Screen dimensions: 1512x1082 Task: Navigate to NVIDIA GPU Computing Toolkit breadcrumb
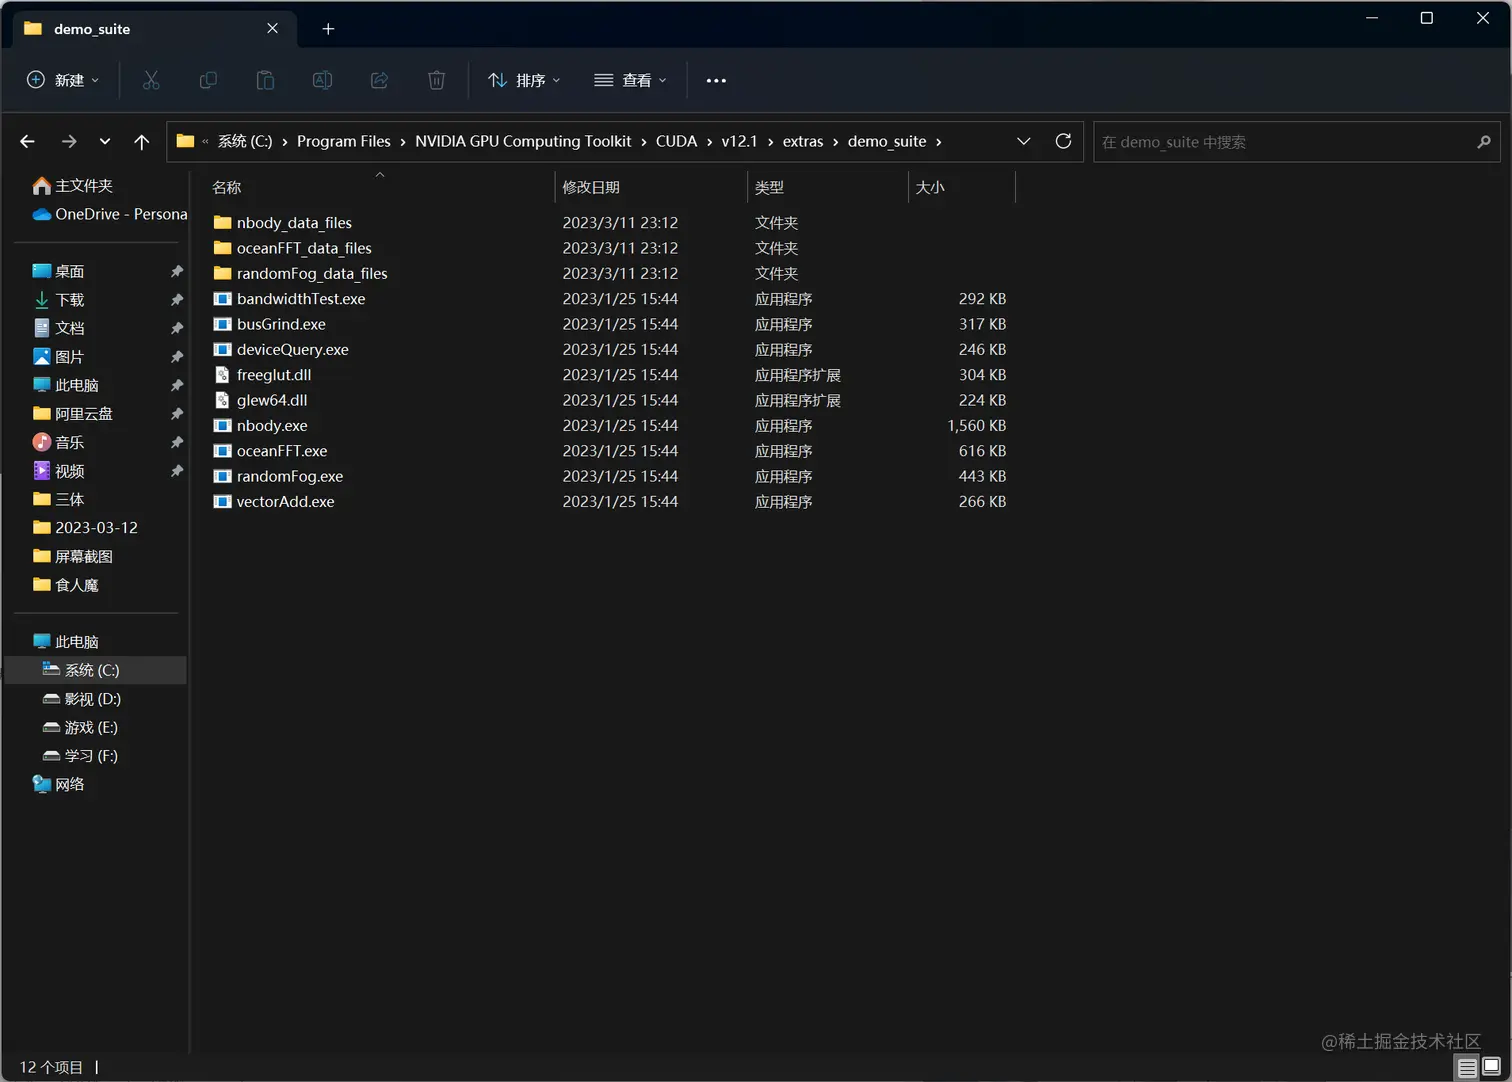click(523, 141)
